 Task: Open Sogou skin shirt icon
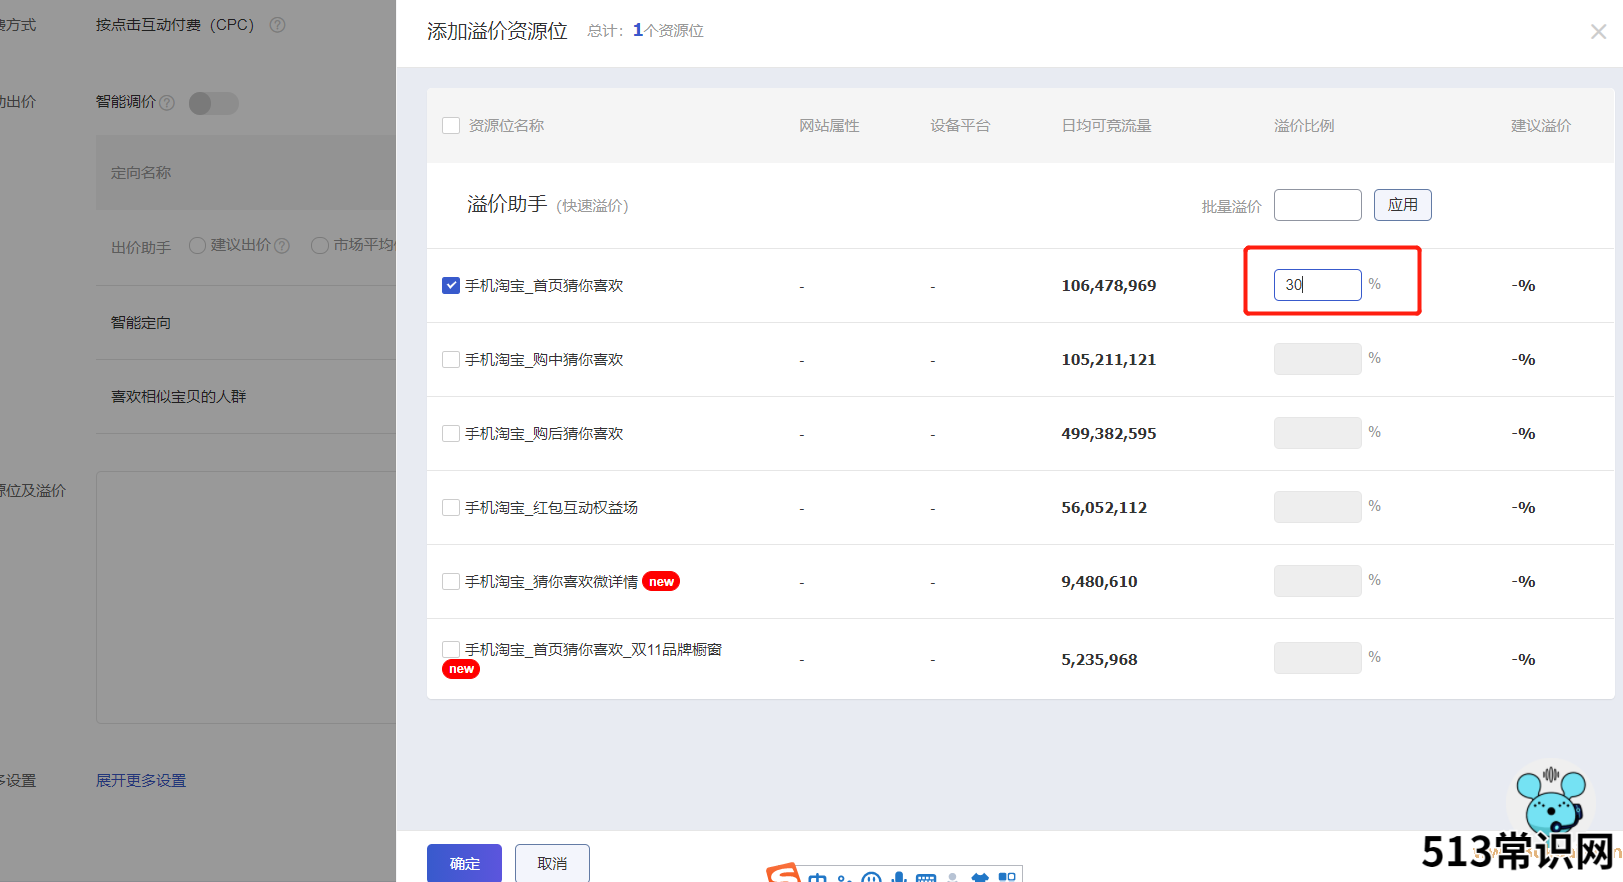click(980, 877)
